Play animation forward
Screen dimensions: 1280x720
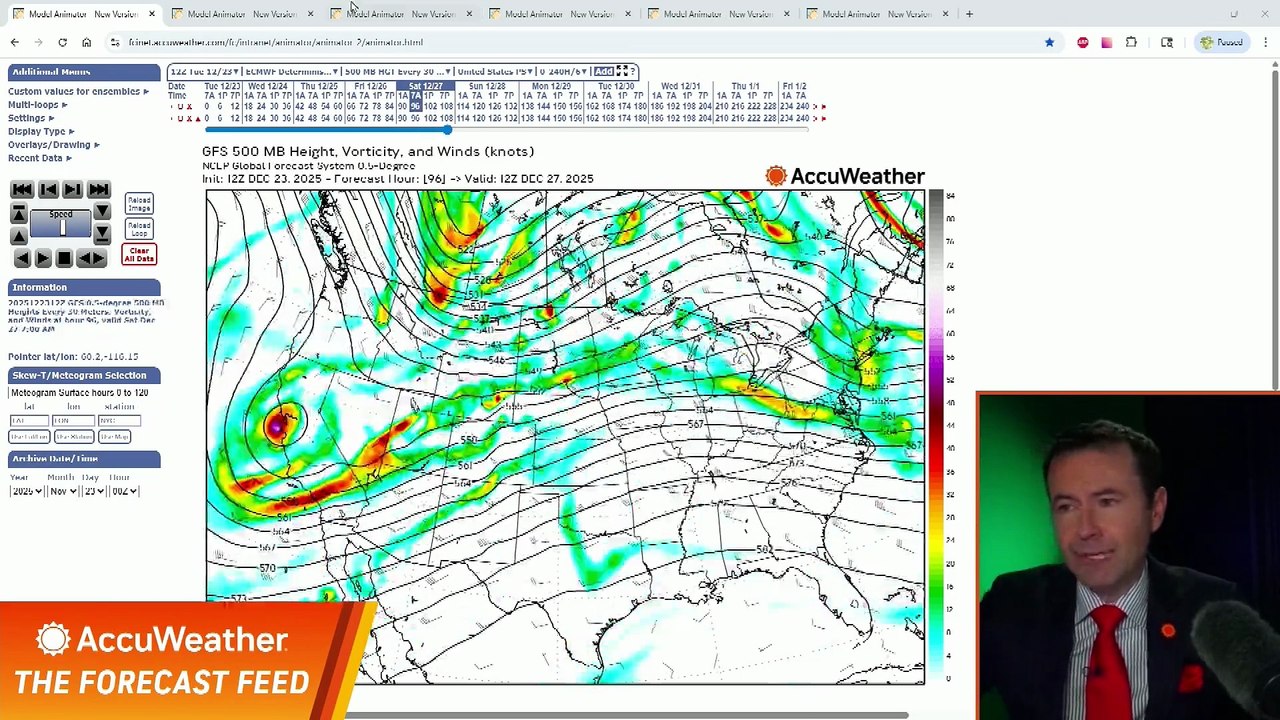tap(43, 258)
